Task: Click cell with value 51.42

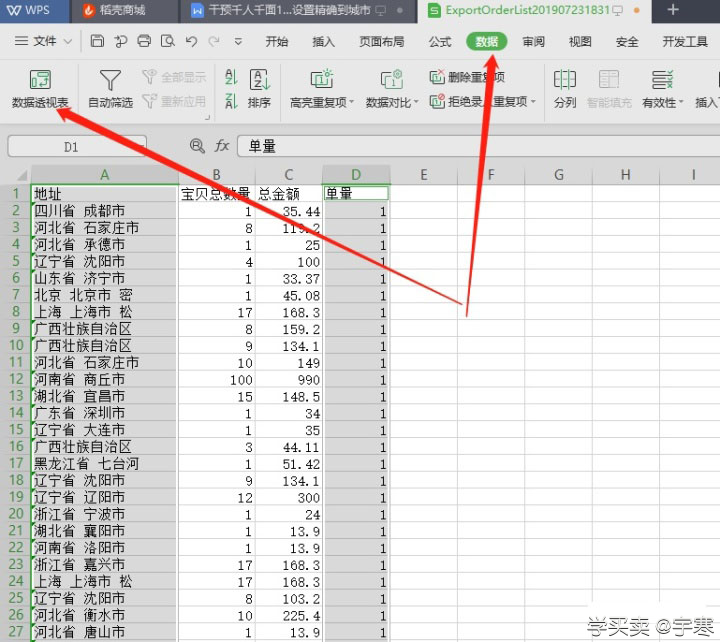Action: [x=288, y=463]
